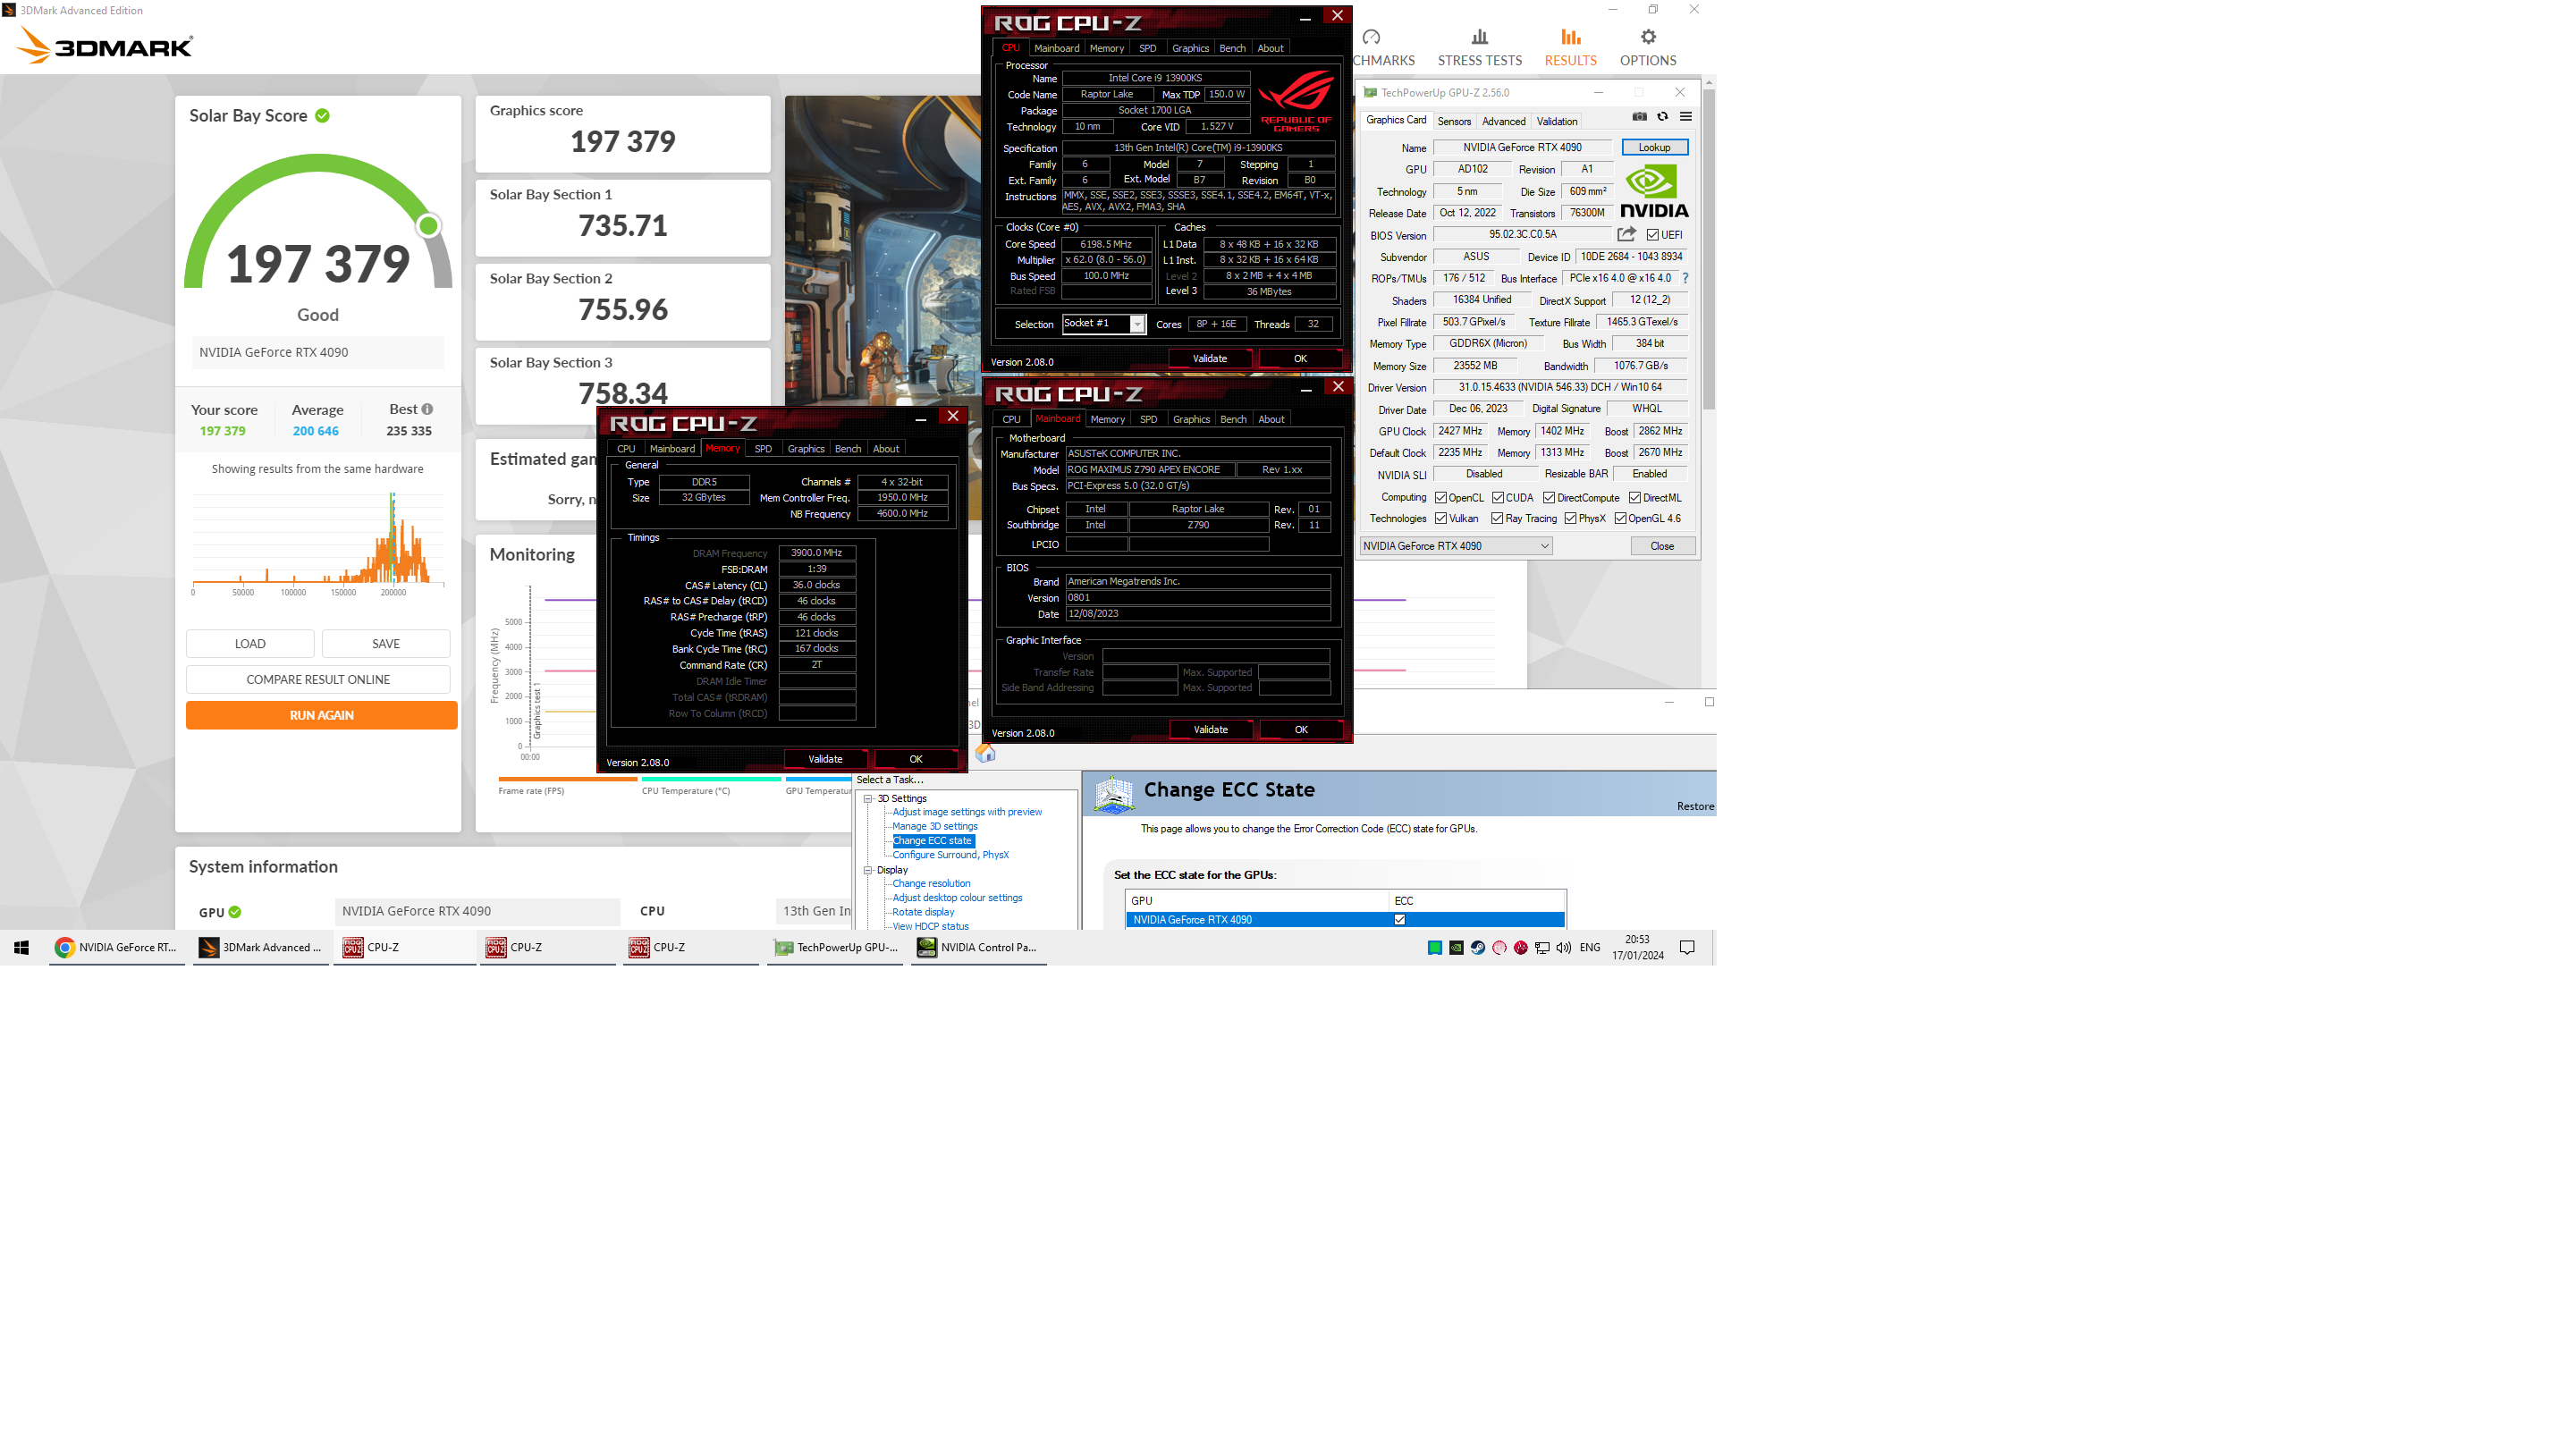Image resolution: width=2576 pixels, height=1451 pixels.
Task: Open the Options gear in 3DMark
Action: click(x=1647, y=47)
